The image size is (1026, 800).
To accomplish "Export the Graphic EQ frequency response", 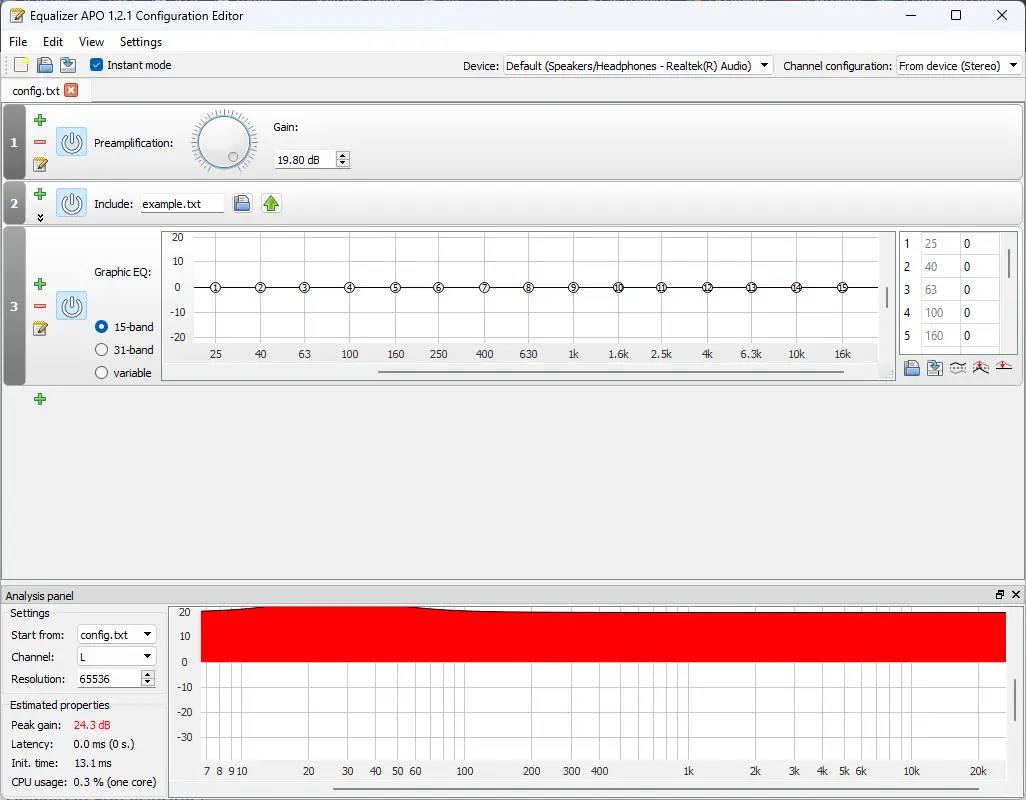I will coord(934,368).
